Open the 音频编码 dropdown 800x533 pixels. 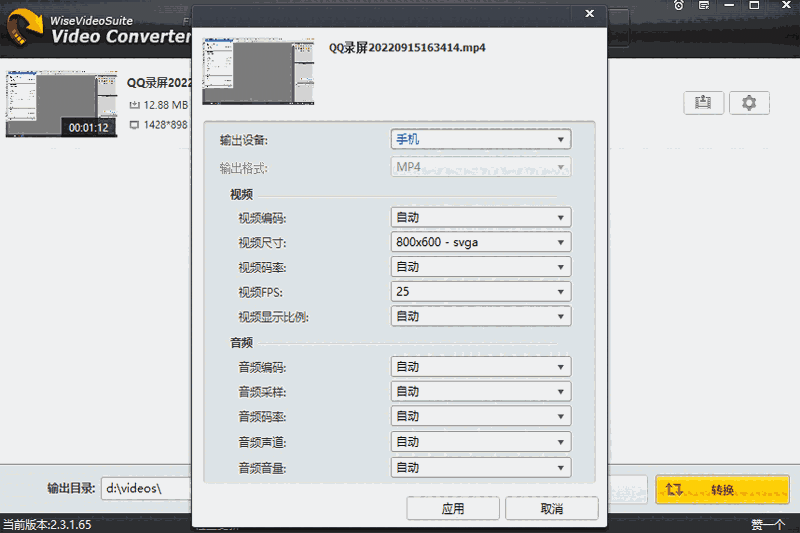pos(481,367)
